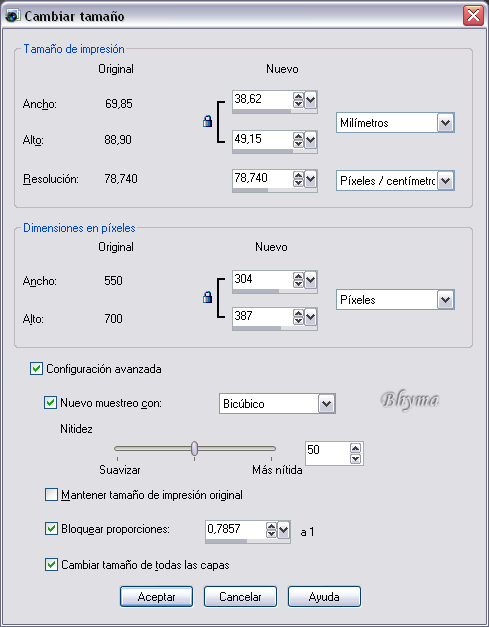Confirm with the Aceptar button
Viewport: 489px width, 627px height.
[156, 597]
